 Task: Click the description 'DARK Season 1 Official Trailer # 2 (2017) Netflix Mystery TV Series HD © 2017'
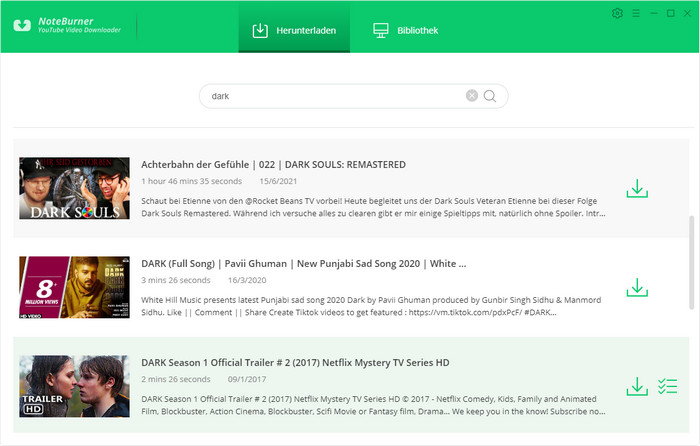373,405
